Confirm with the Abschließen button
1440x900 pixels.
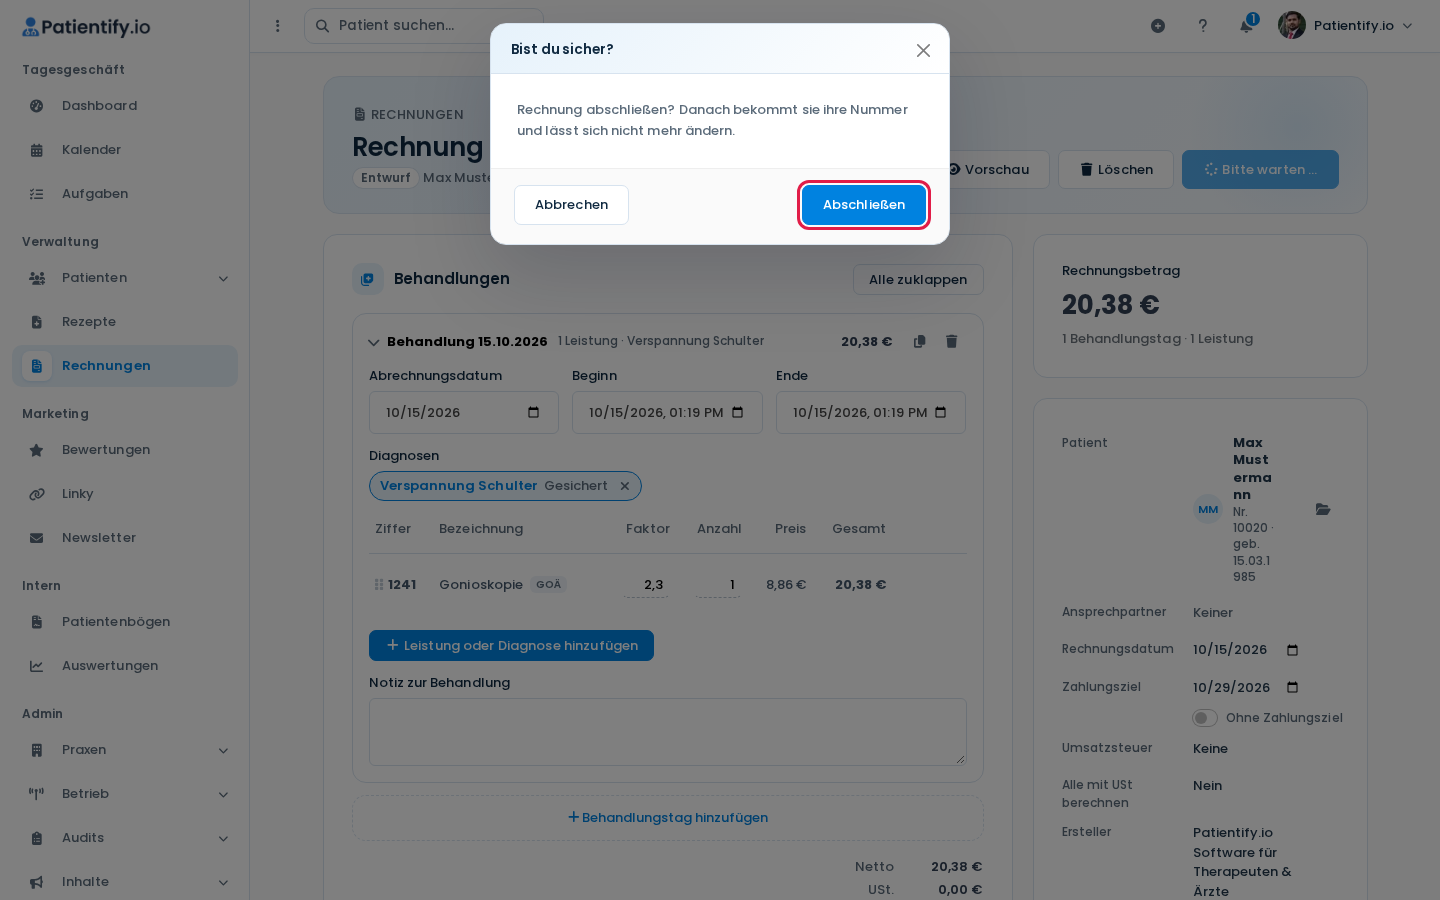864,205
